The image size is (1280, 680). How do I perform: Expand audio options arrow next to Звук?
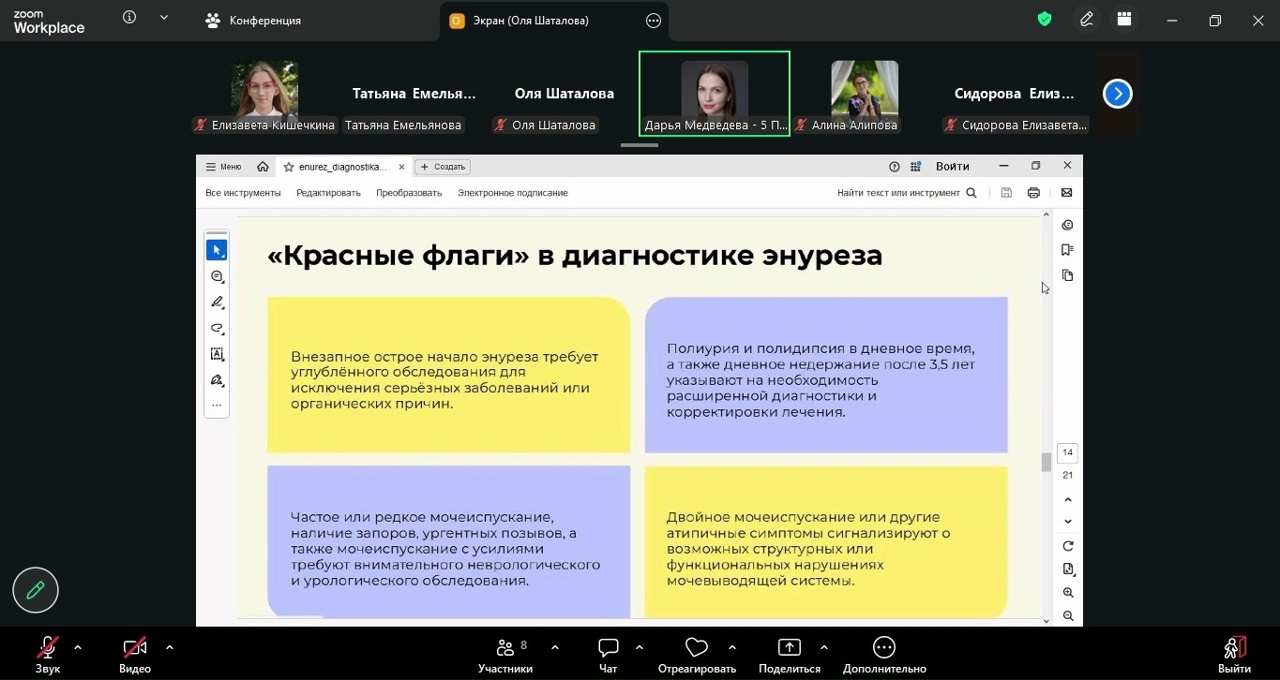coord(78,647)
